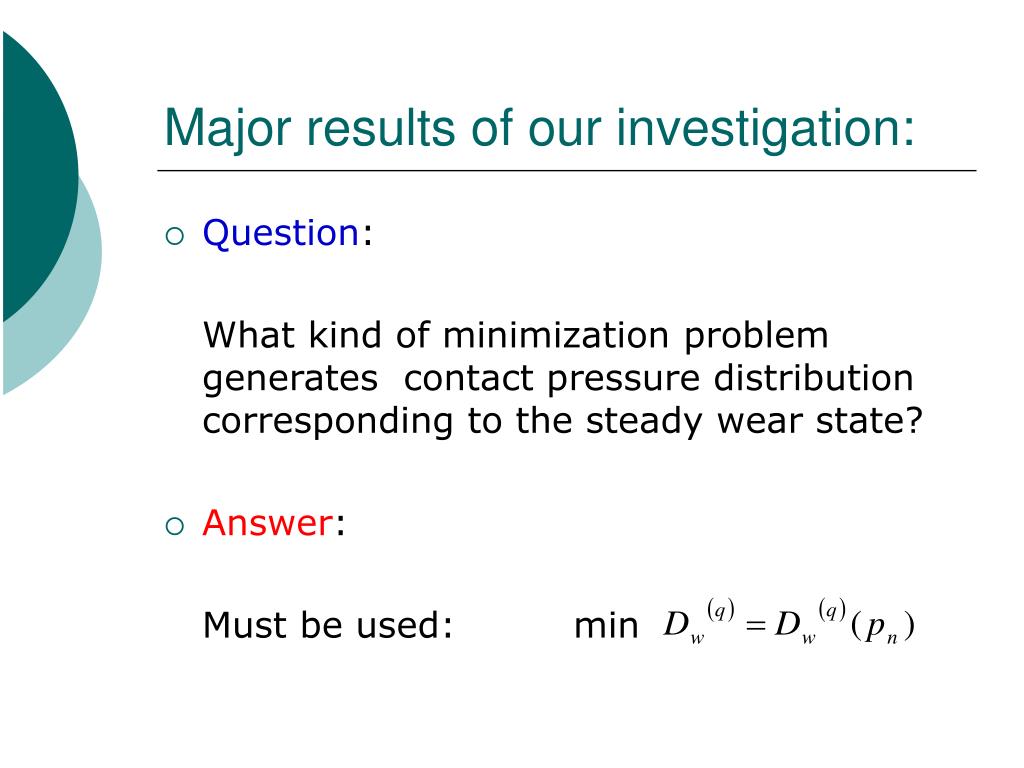Click the (p_n) argument in the formula

tap(882, 628)
